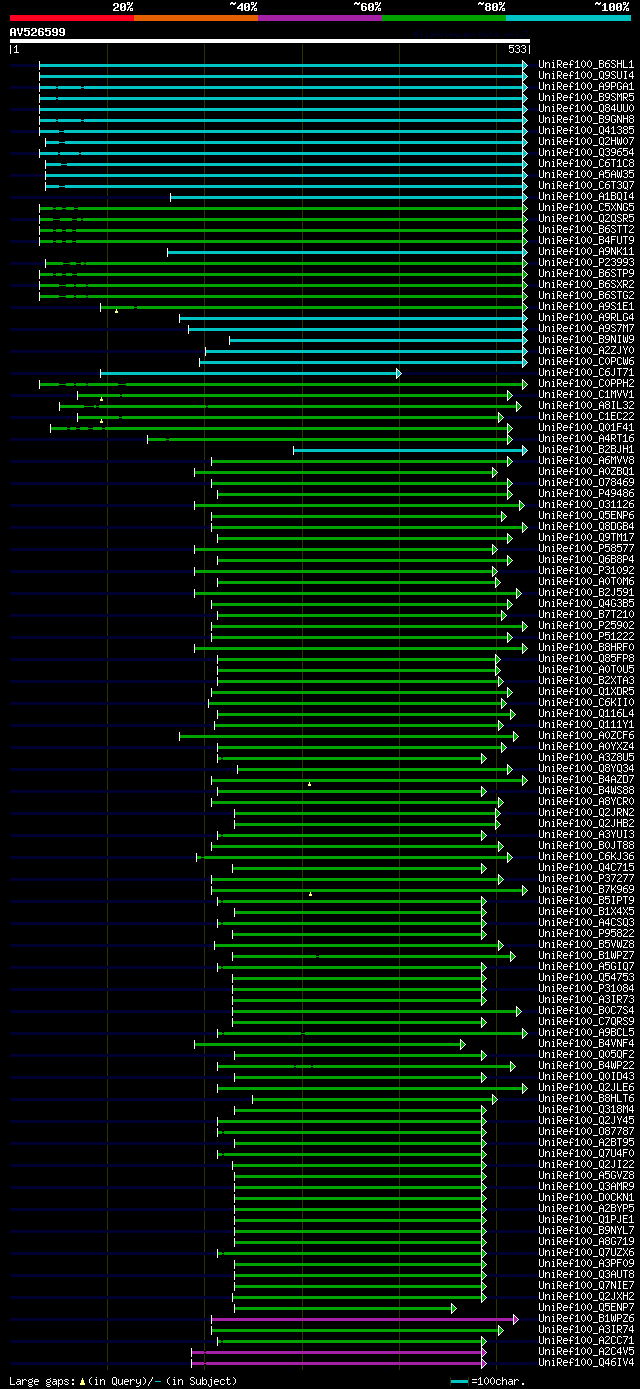Select the UniRef100_B1WPZ7 label
The image size is (640, 1389).
(586, 956)
